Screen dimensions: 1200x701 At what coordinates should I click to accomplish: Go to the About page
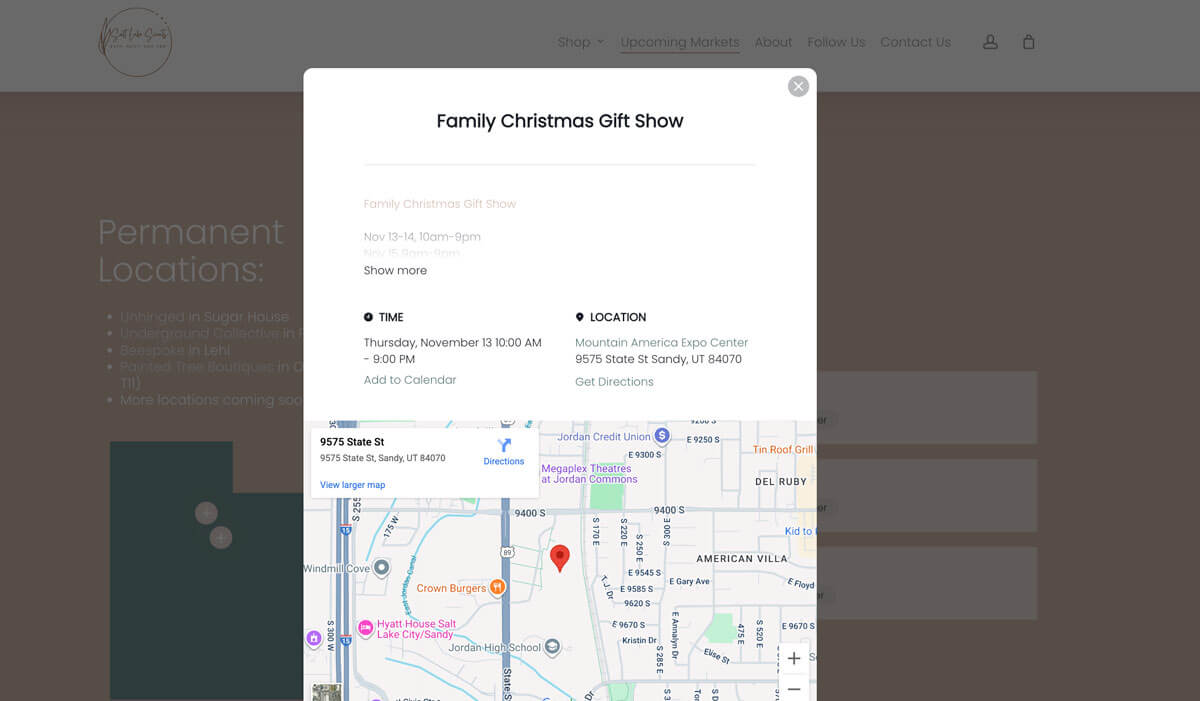coord(773,42)
